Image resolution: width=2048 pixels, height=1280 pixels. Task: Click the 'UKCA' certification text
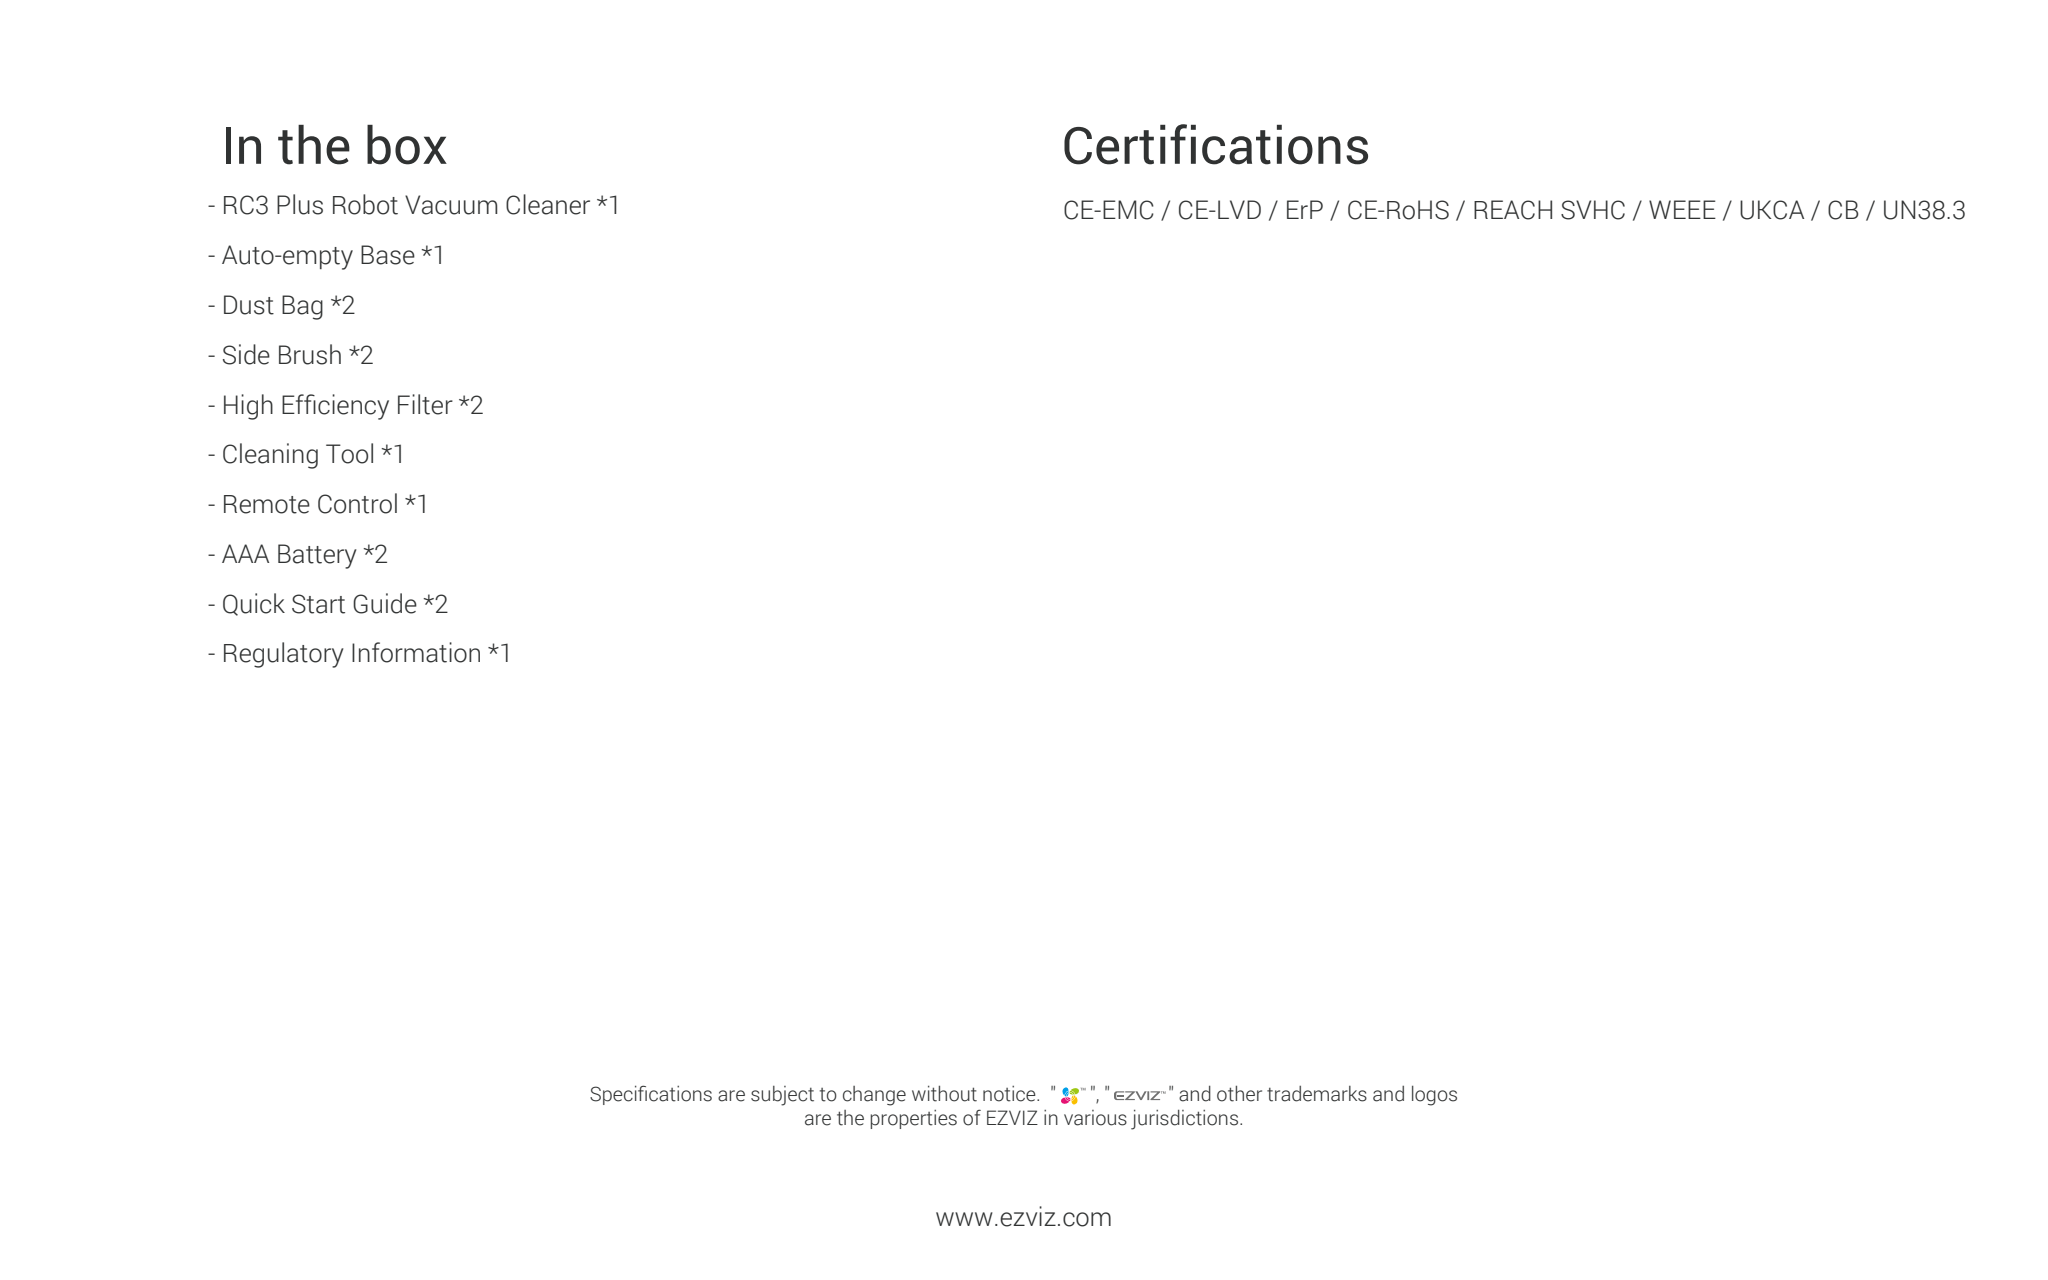pyautogui.click(x=1771, y=211)
